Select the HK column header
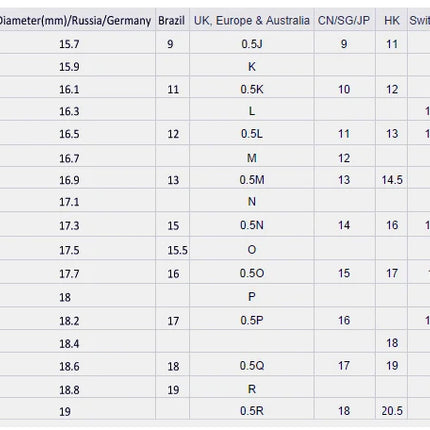This screenshot has height=430, width=430. 392,21
